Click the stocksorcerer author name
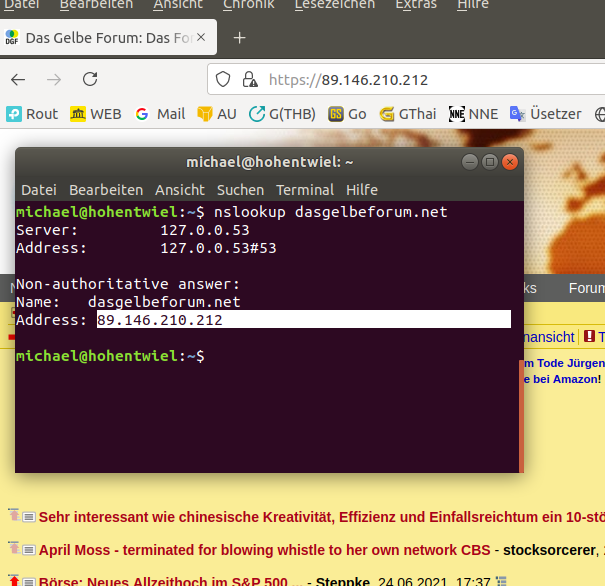Screen dimensions: 605x586 tap(545, 550)
